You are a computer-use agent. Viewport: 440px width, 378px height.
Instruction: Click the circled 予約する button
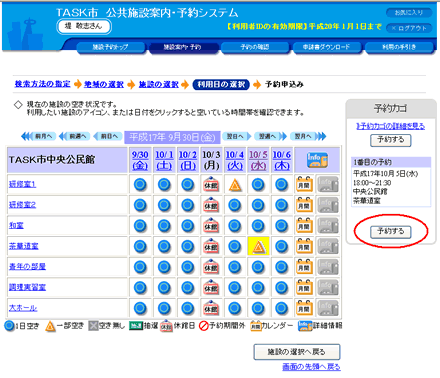click(390, 231)
